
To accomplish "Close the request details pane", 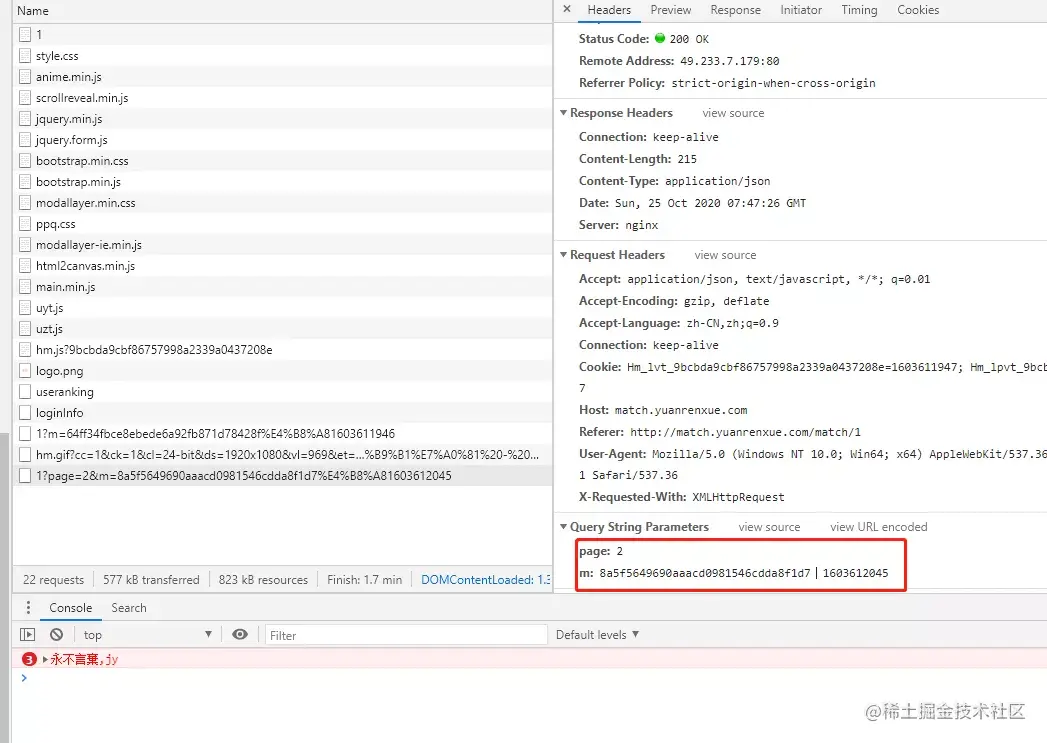I will [x=567, y=9].
